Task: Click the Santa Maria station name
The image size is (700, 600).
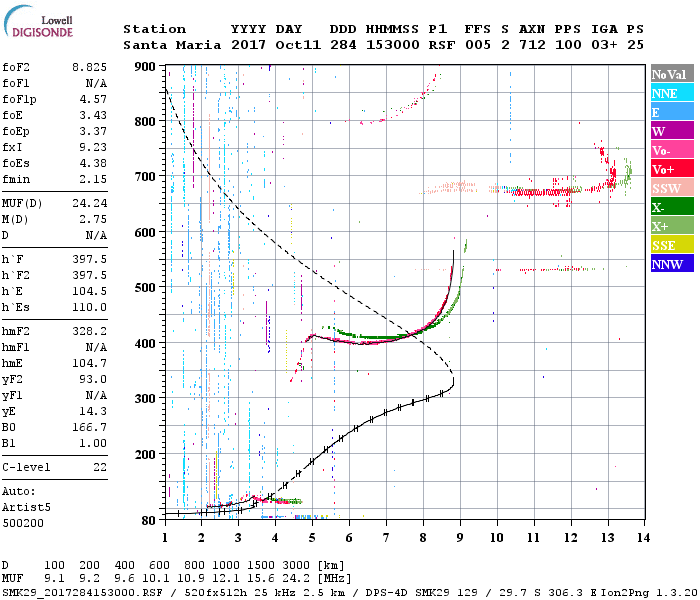Action: pyautogui.click(x=172, y=45)
